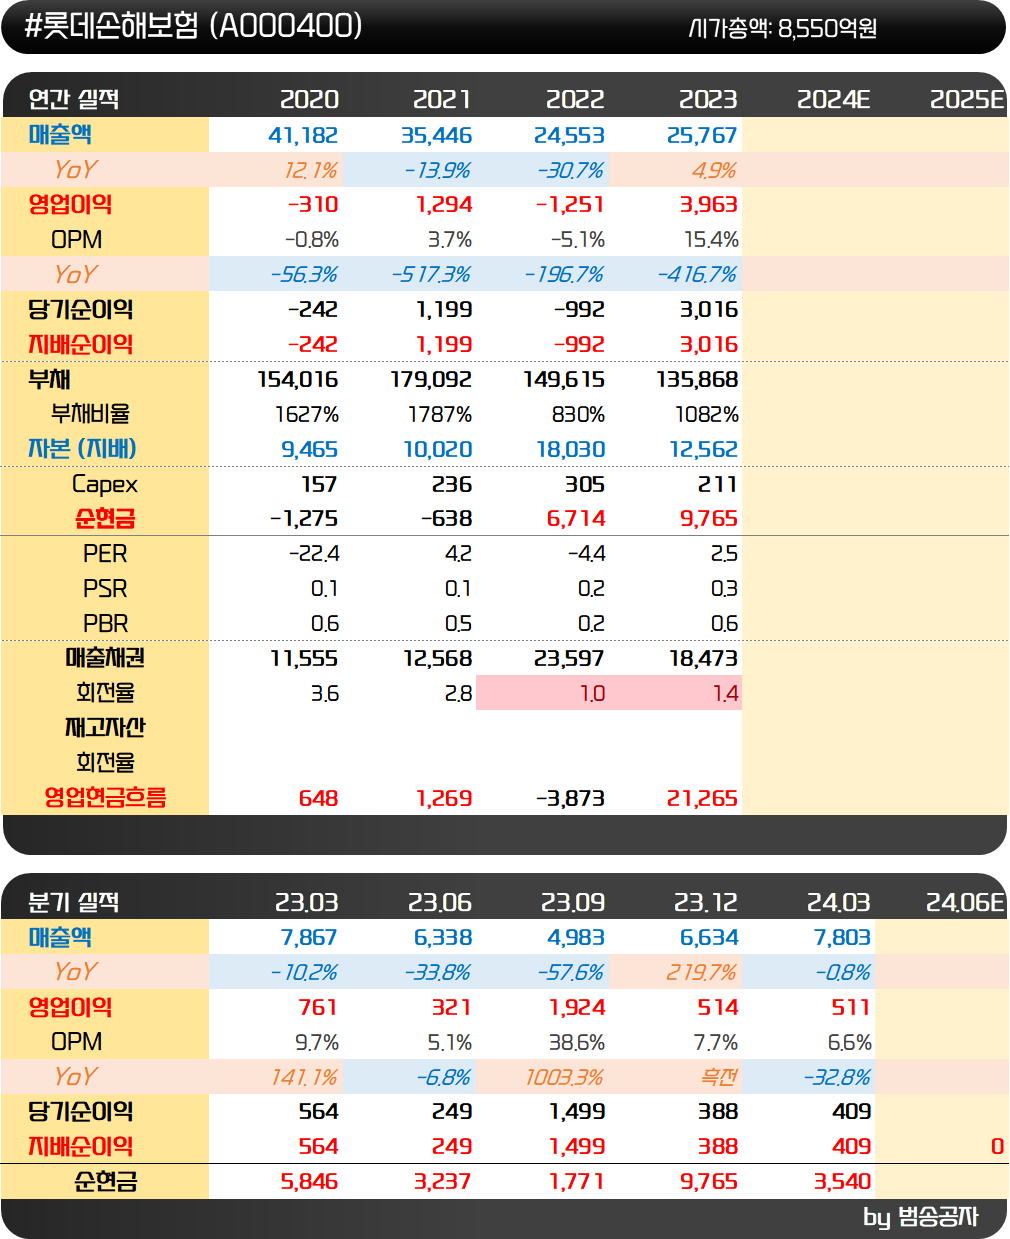1010x1239 pixels.
Task: Click the quarterly 지배순이익 value 409
Action: 852,1146
